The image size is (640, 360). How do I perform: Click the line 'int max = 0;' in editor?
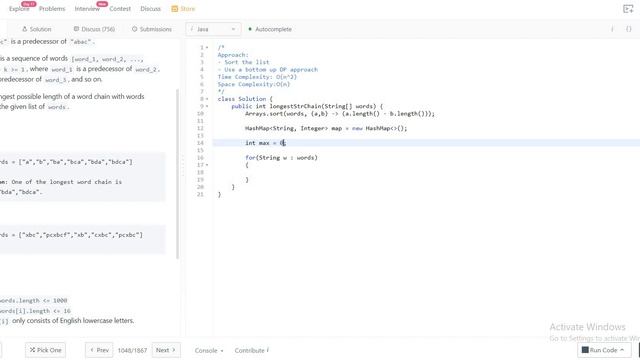point(265,143)
